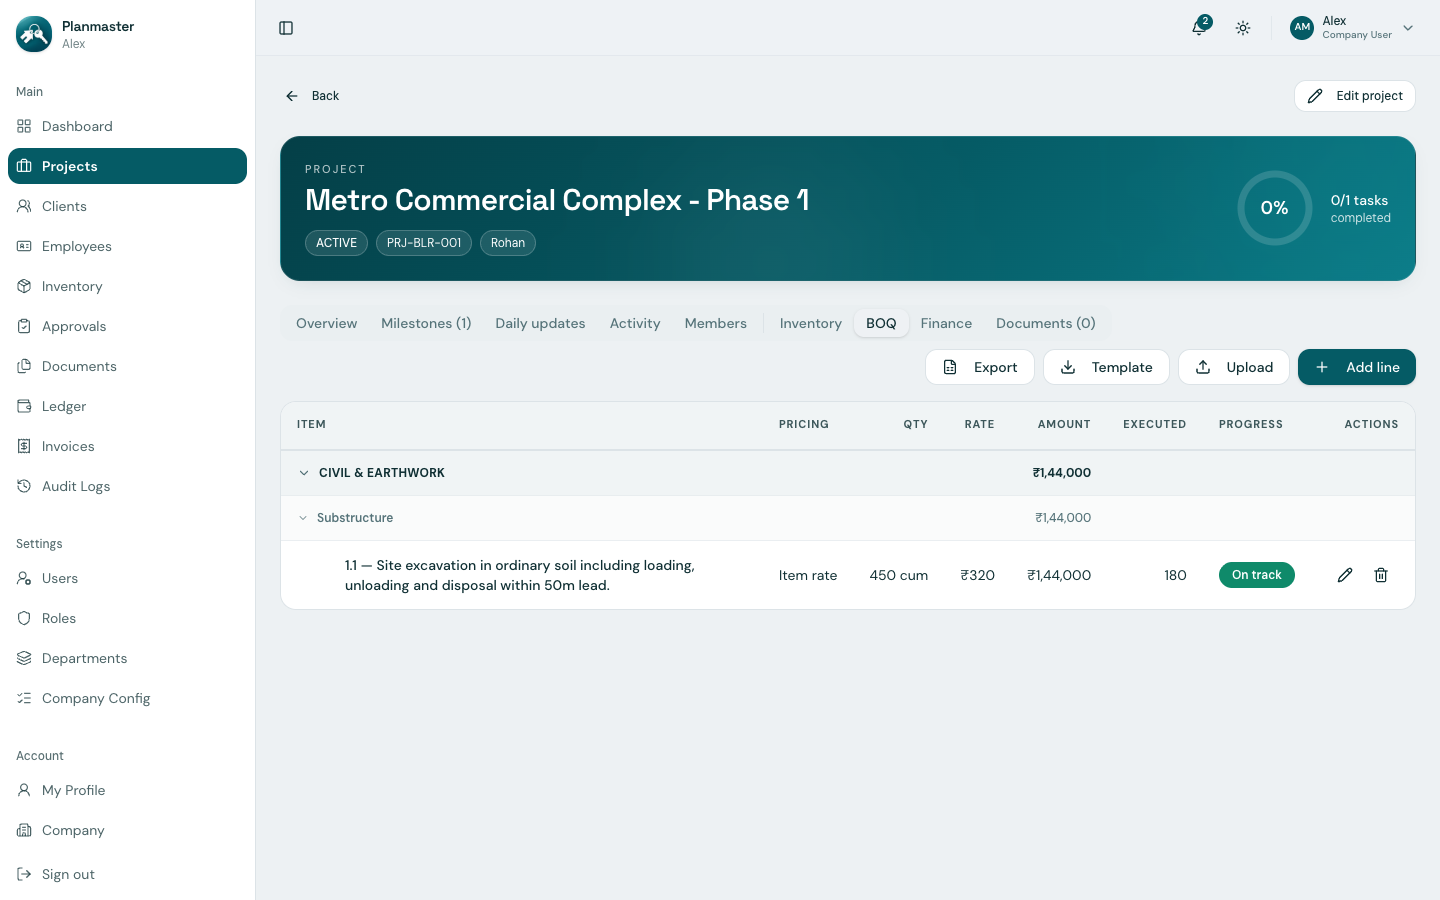Open the Activity tab
Screen dimensions: 1440x900
point(635,323)
